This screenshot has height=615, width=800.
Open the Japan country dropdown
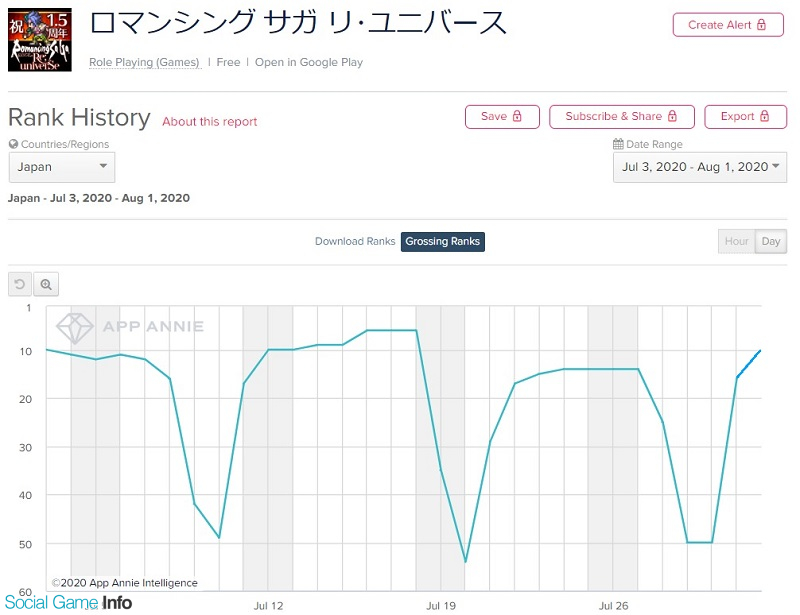62,167
